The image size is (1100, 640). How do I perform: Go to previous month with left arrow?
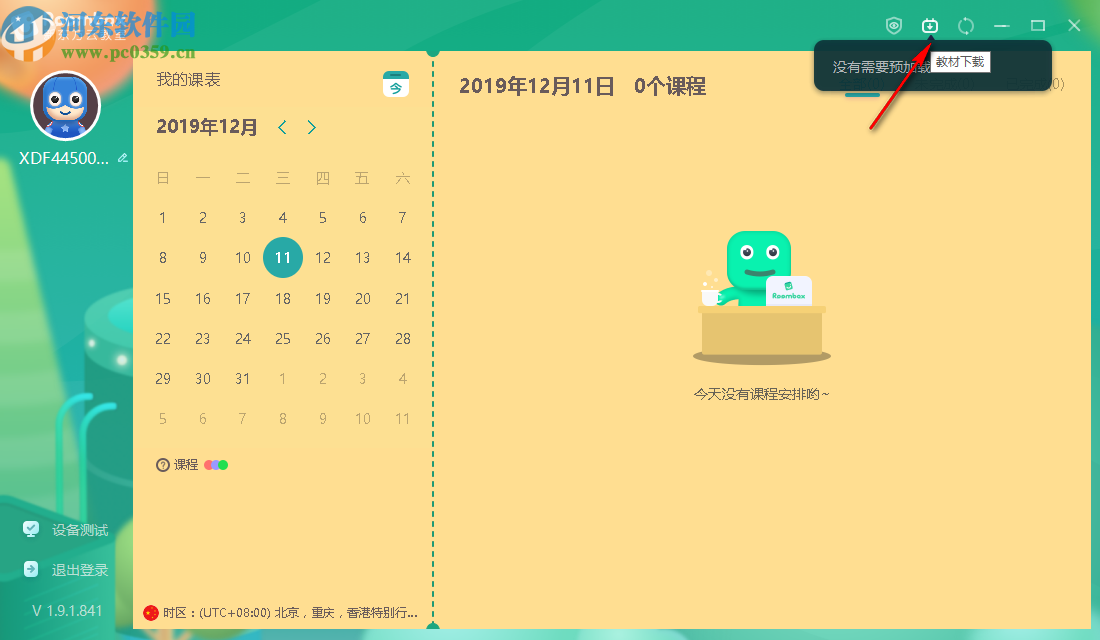[x=282, y=127]
